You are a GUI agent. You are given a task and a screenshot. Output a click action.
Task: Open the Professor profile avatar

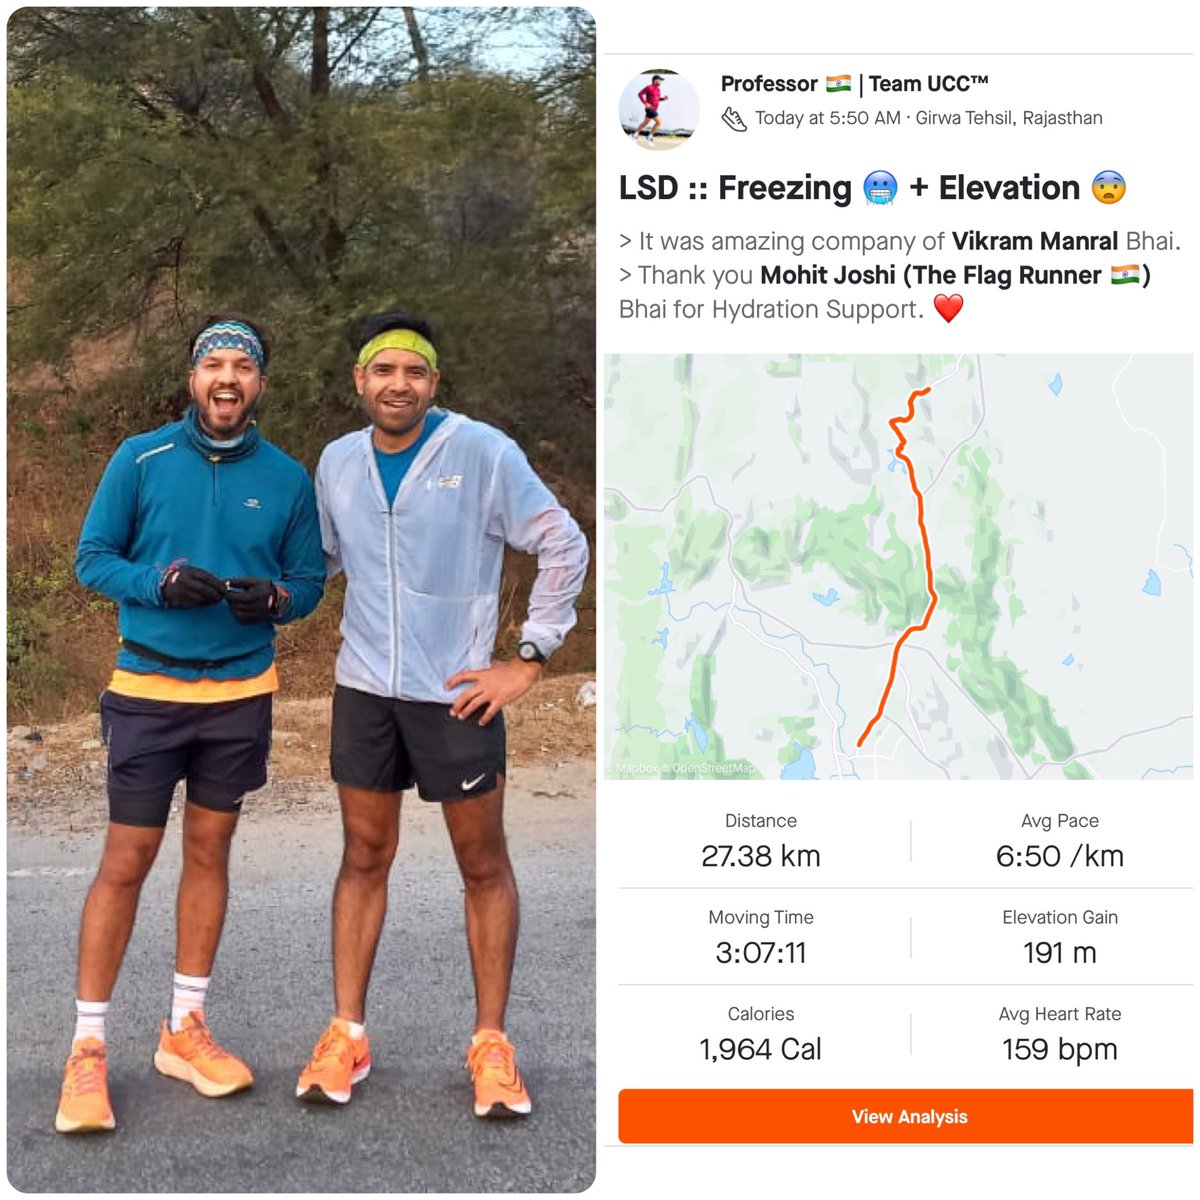[x=659, y=109]
